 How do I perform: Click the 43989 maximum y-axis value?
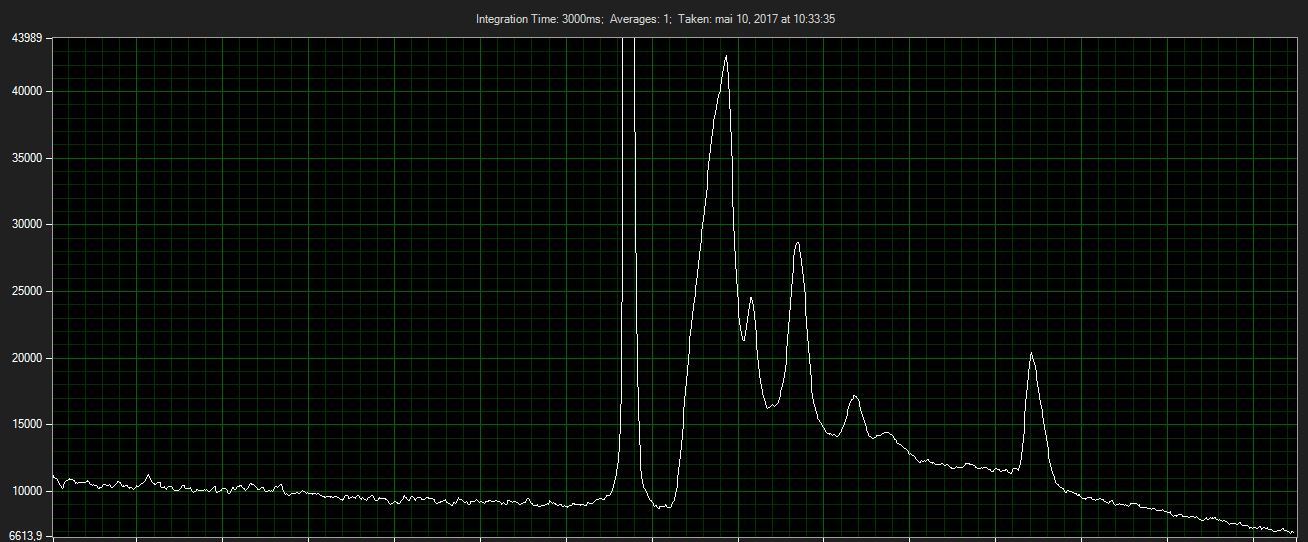[x=26, y=38]
